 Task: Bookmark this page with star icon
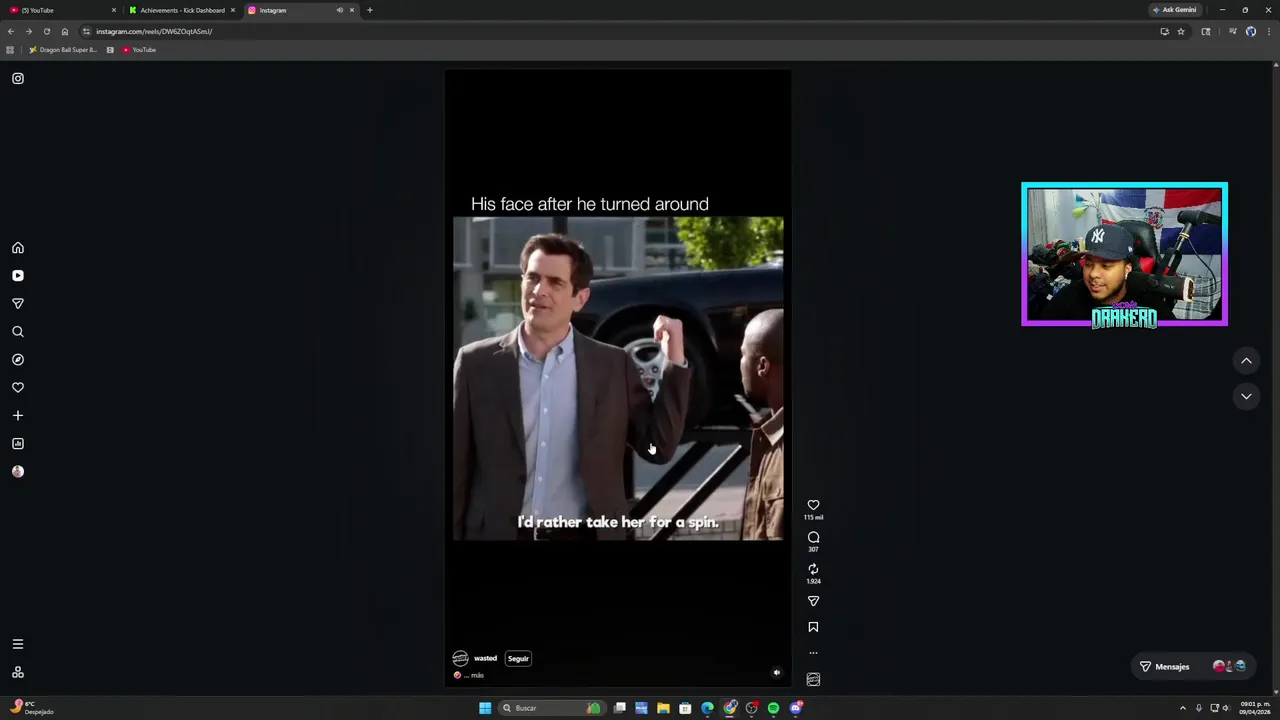[1181, 31]
